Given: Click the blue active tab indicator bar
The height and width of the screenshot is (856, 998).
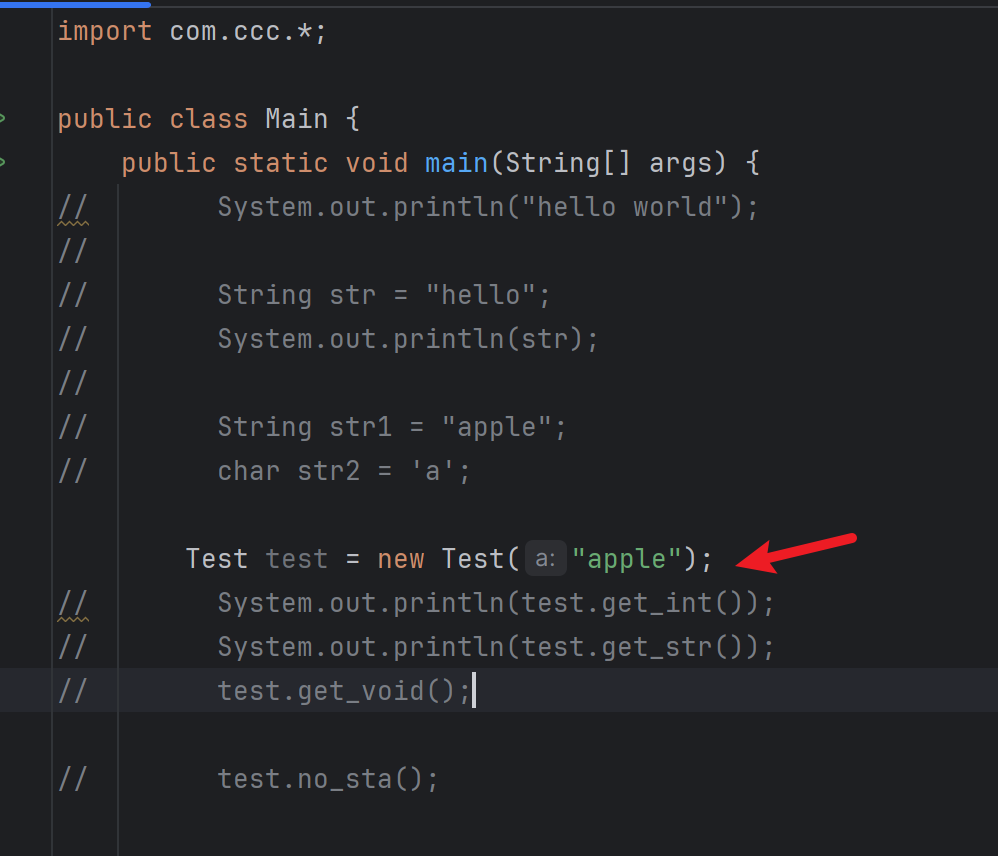Looking at the screenshot, I should [75, 3].
